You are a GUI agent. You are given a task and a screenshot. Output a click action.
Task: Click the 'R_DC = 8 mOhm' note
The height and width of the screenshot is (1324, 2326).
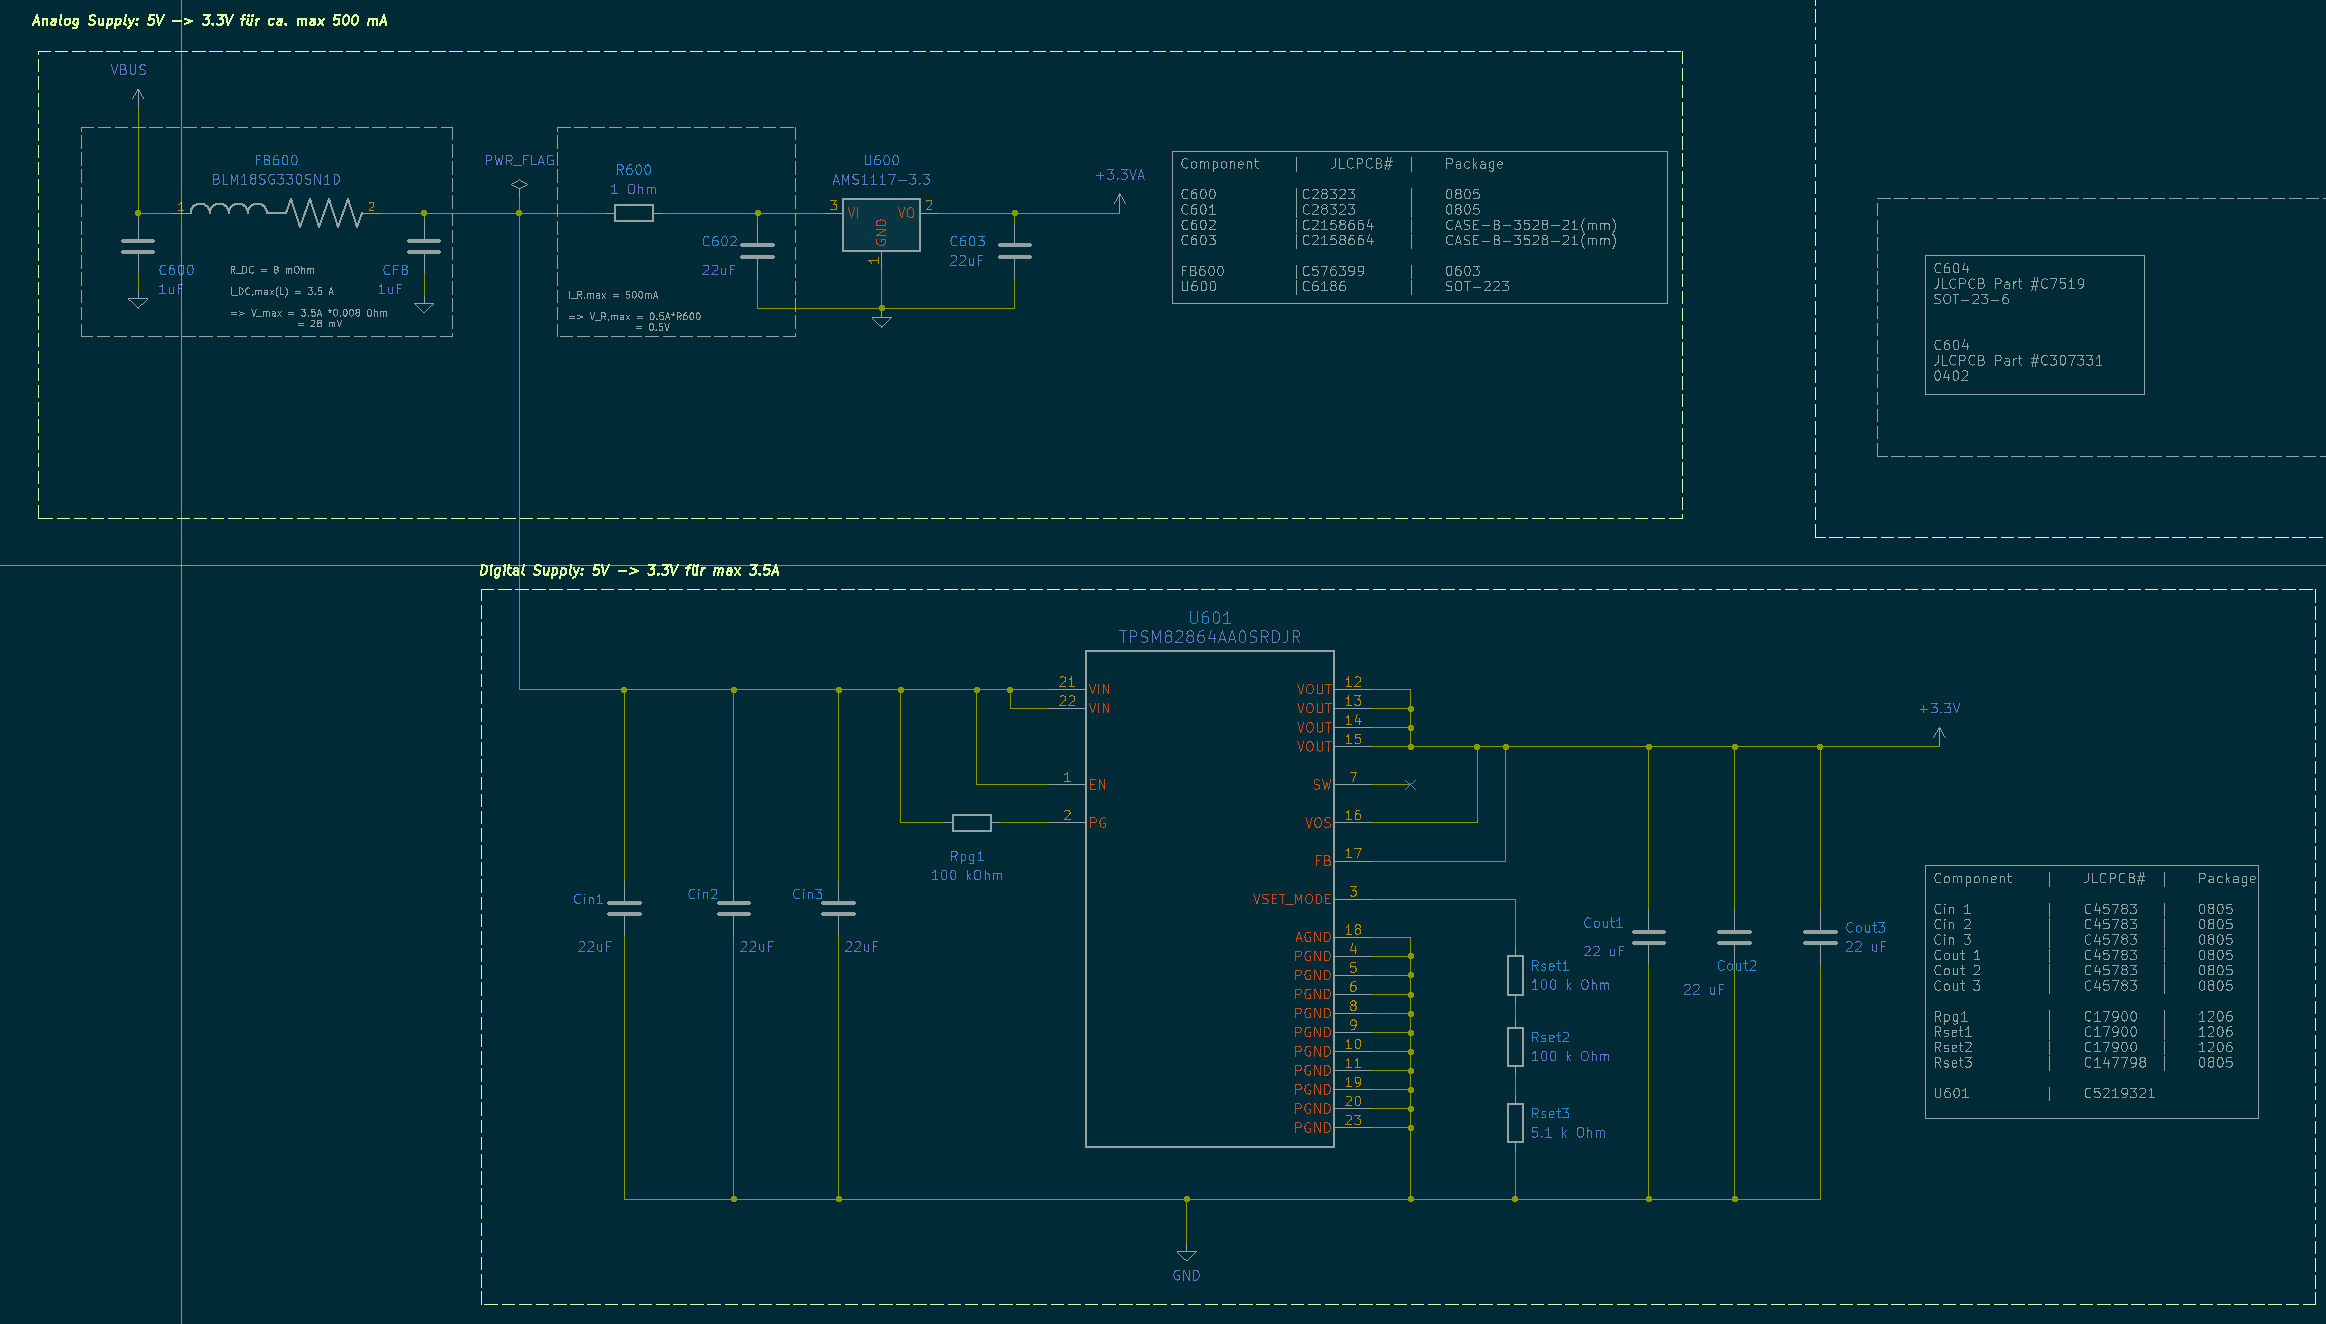[x=272, y=270]
